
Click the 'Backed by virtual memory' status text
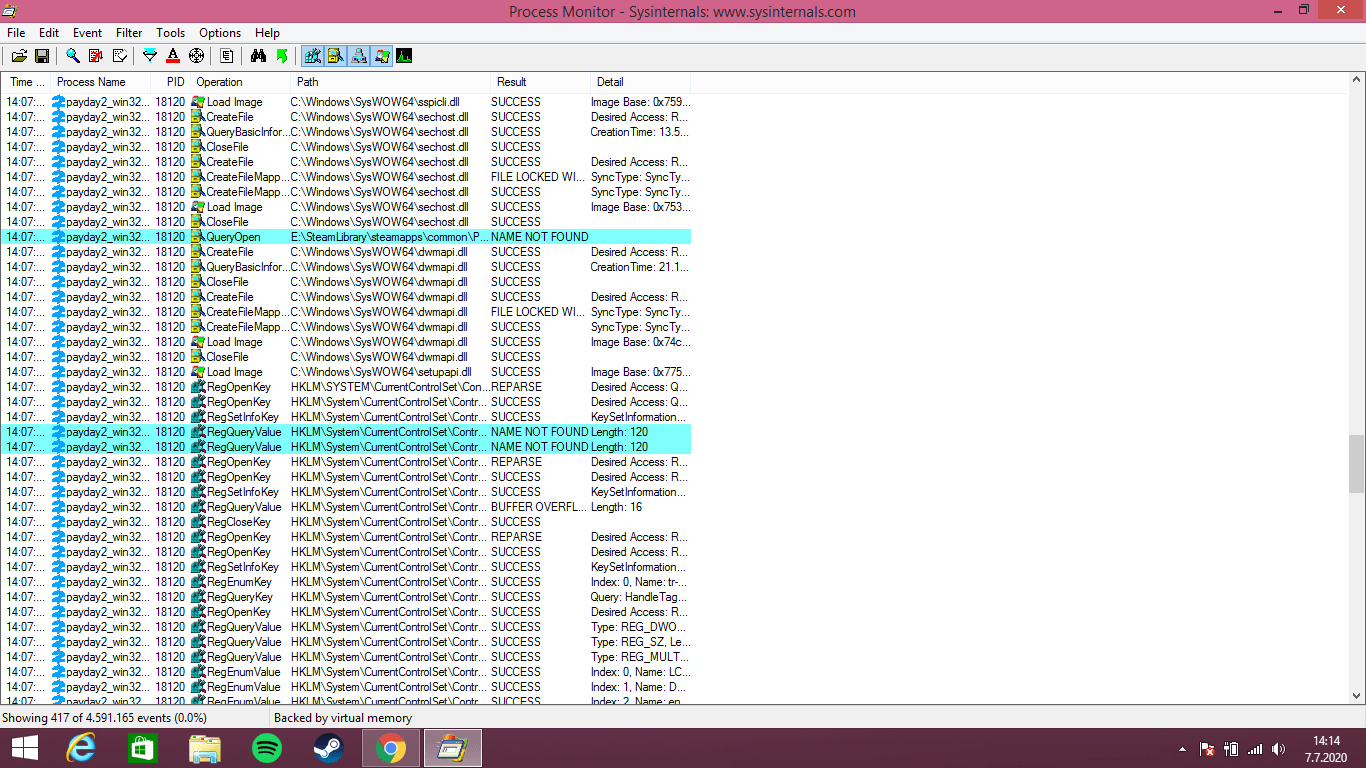(x=343, y=718)
